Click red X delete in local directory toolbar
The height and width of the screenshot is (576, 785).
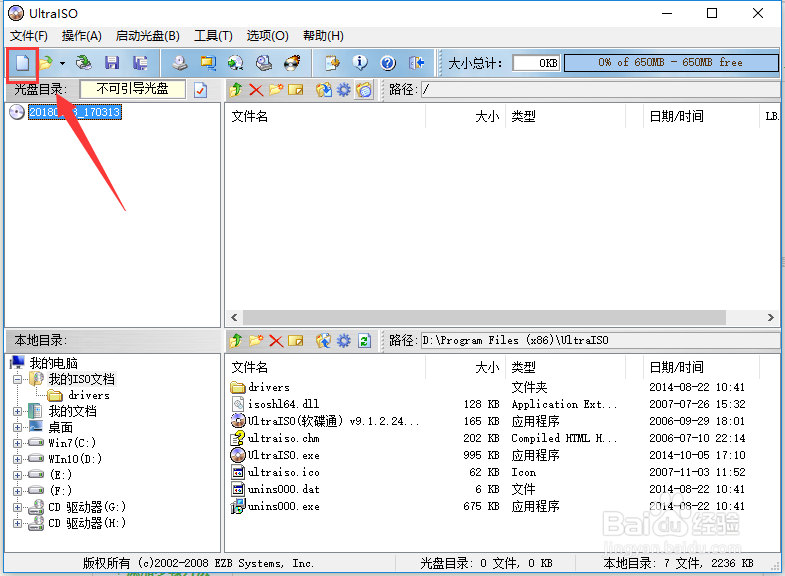276,341
